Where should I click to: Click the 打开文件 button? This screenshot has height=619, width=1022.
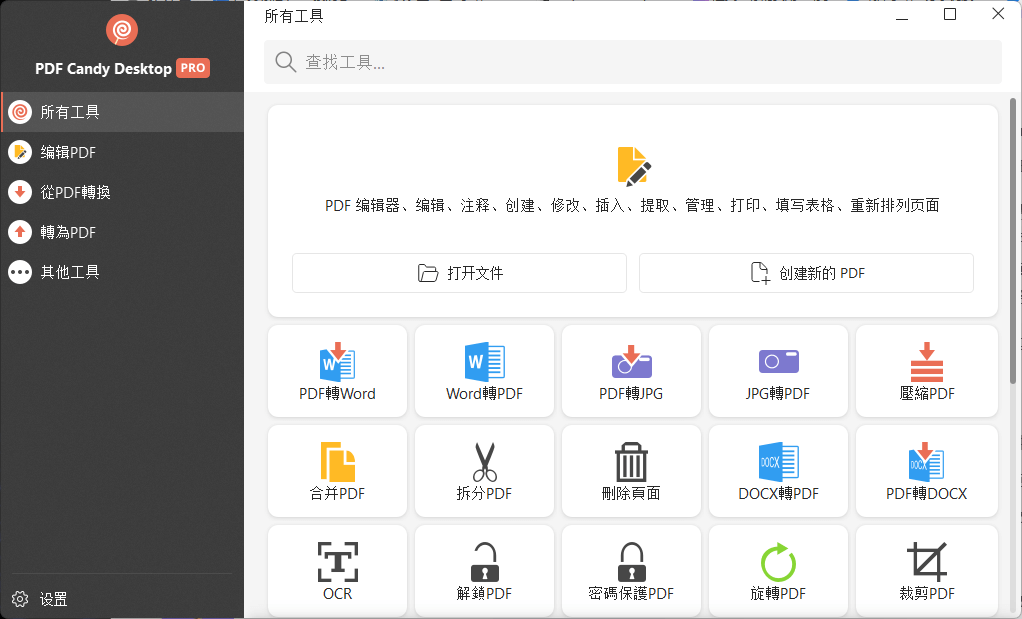(459, 272)
